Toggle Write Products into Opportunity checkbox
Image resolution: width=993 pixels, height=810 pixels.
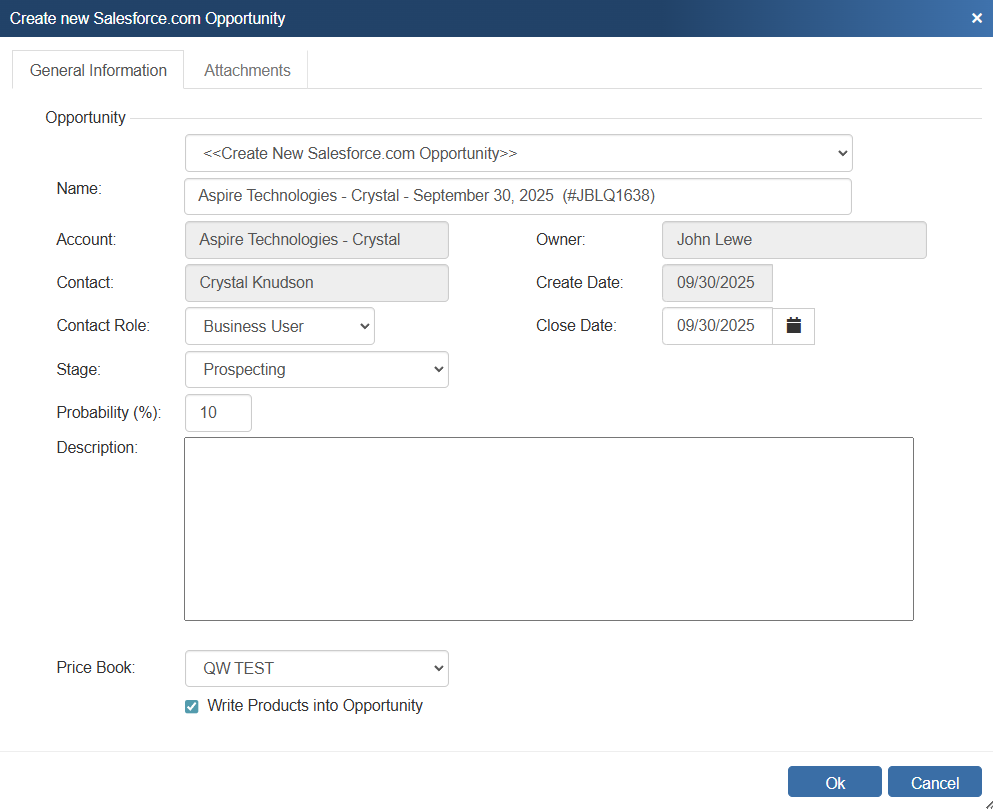click(192, 706)
